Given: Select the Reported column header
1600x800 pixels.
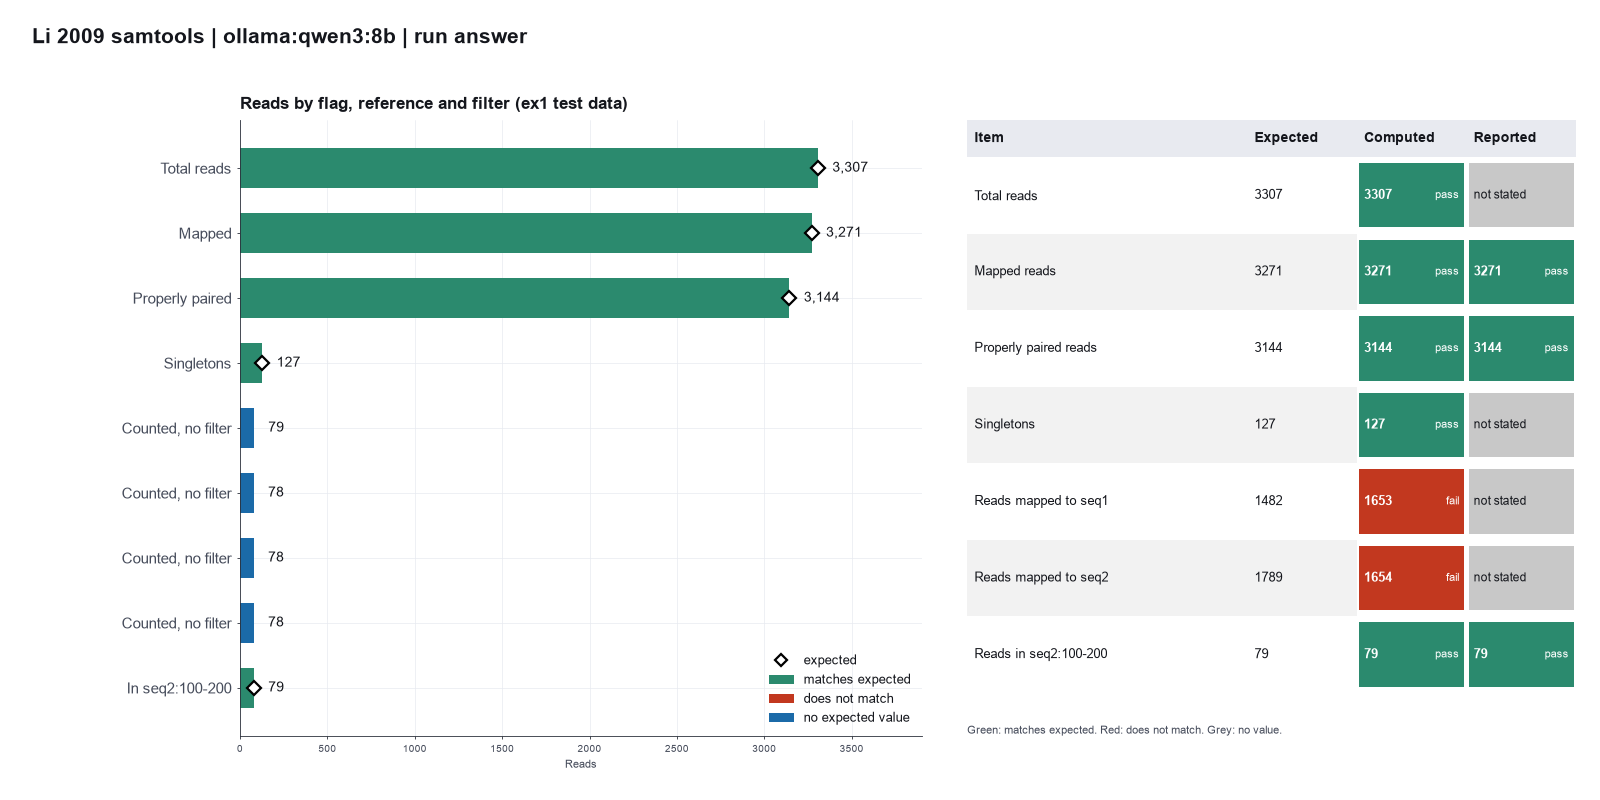Looking at the screenshot, I should pos(1504,137).
